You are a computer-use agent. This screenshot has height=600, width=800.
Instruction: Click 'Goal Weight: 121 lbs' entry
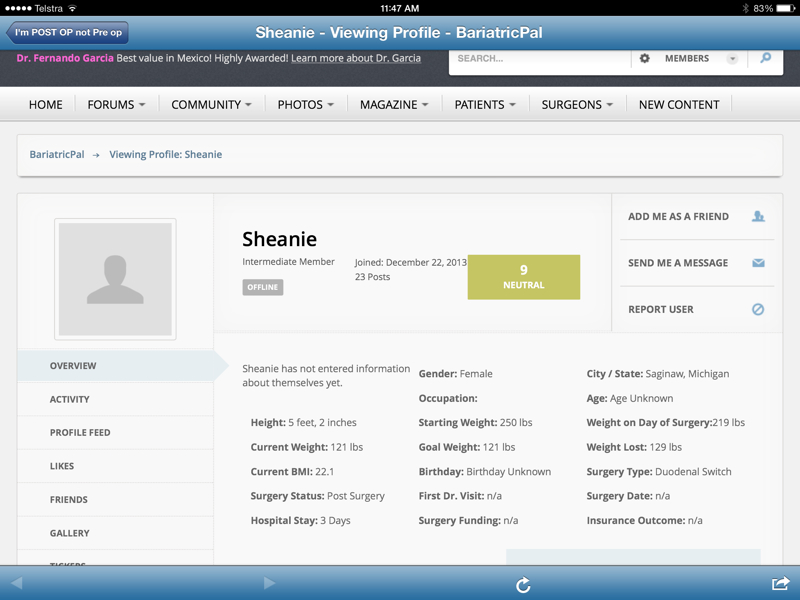point(467,447)
